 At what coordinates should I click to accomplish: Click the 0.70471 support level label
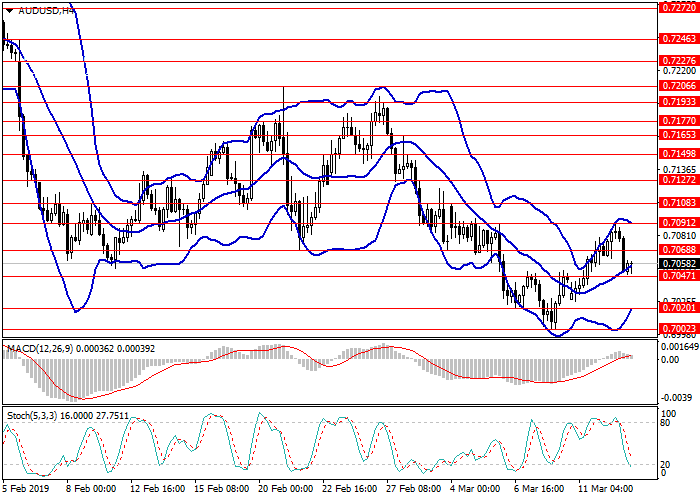[x=677, y=275]
